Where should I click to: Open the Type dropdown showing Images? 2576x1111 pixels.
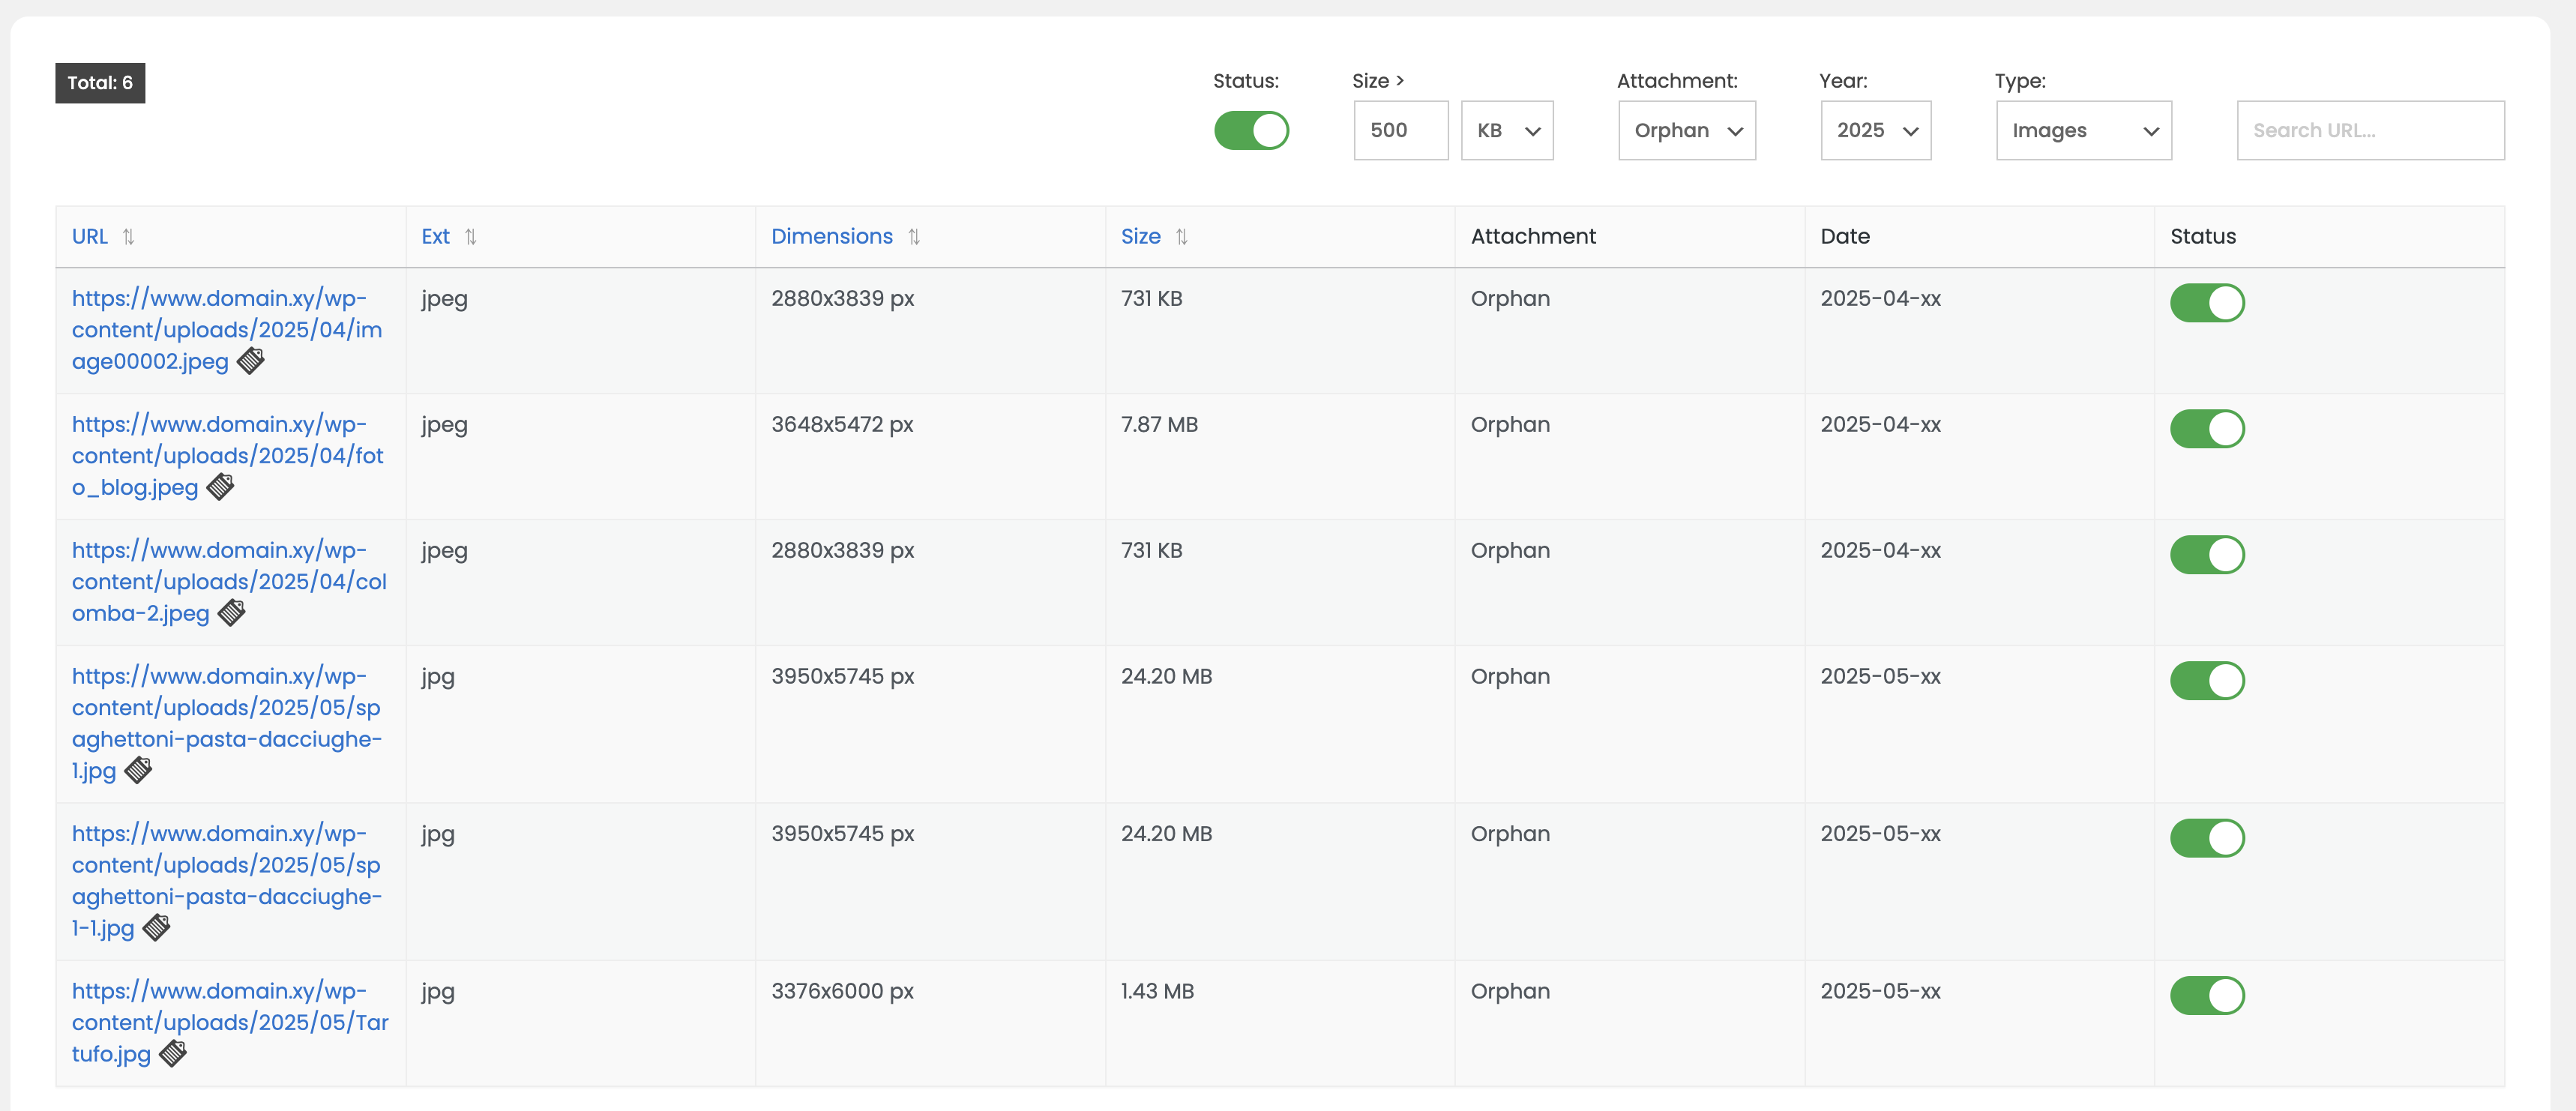click(2083, 131)
